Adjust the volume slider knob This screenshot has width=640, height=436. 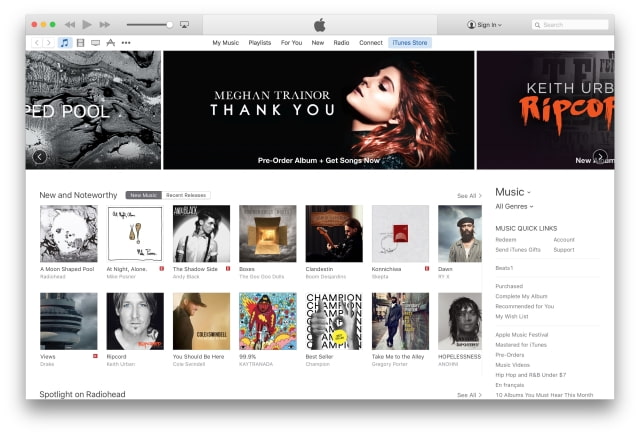coord(169,24)
